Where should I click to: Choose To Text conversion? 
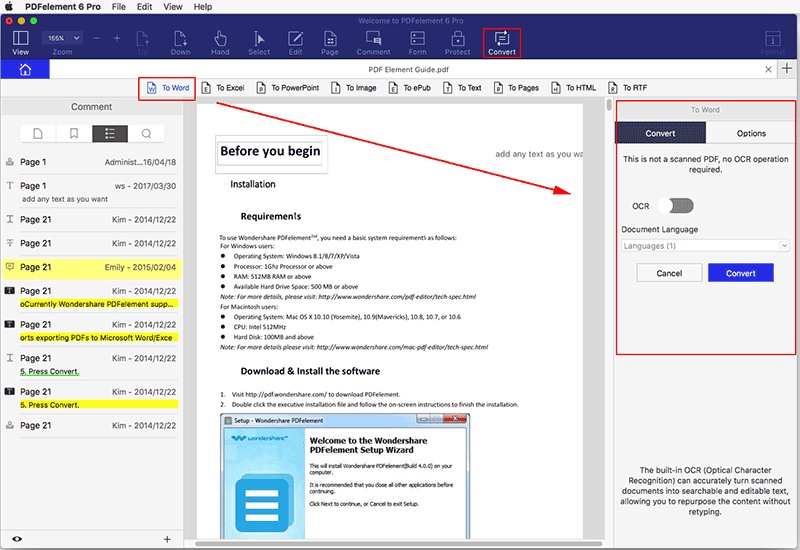point(462,88)
